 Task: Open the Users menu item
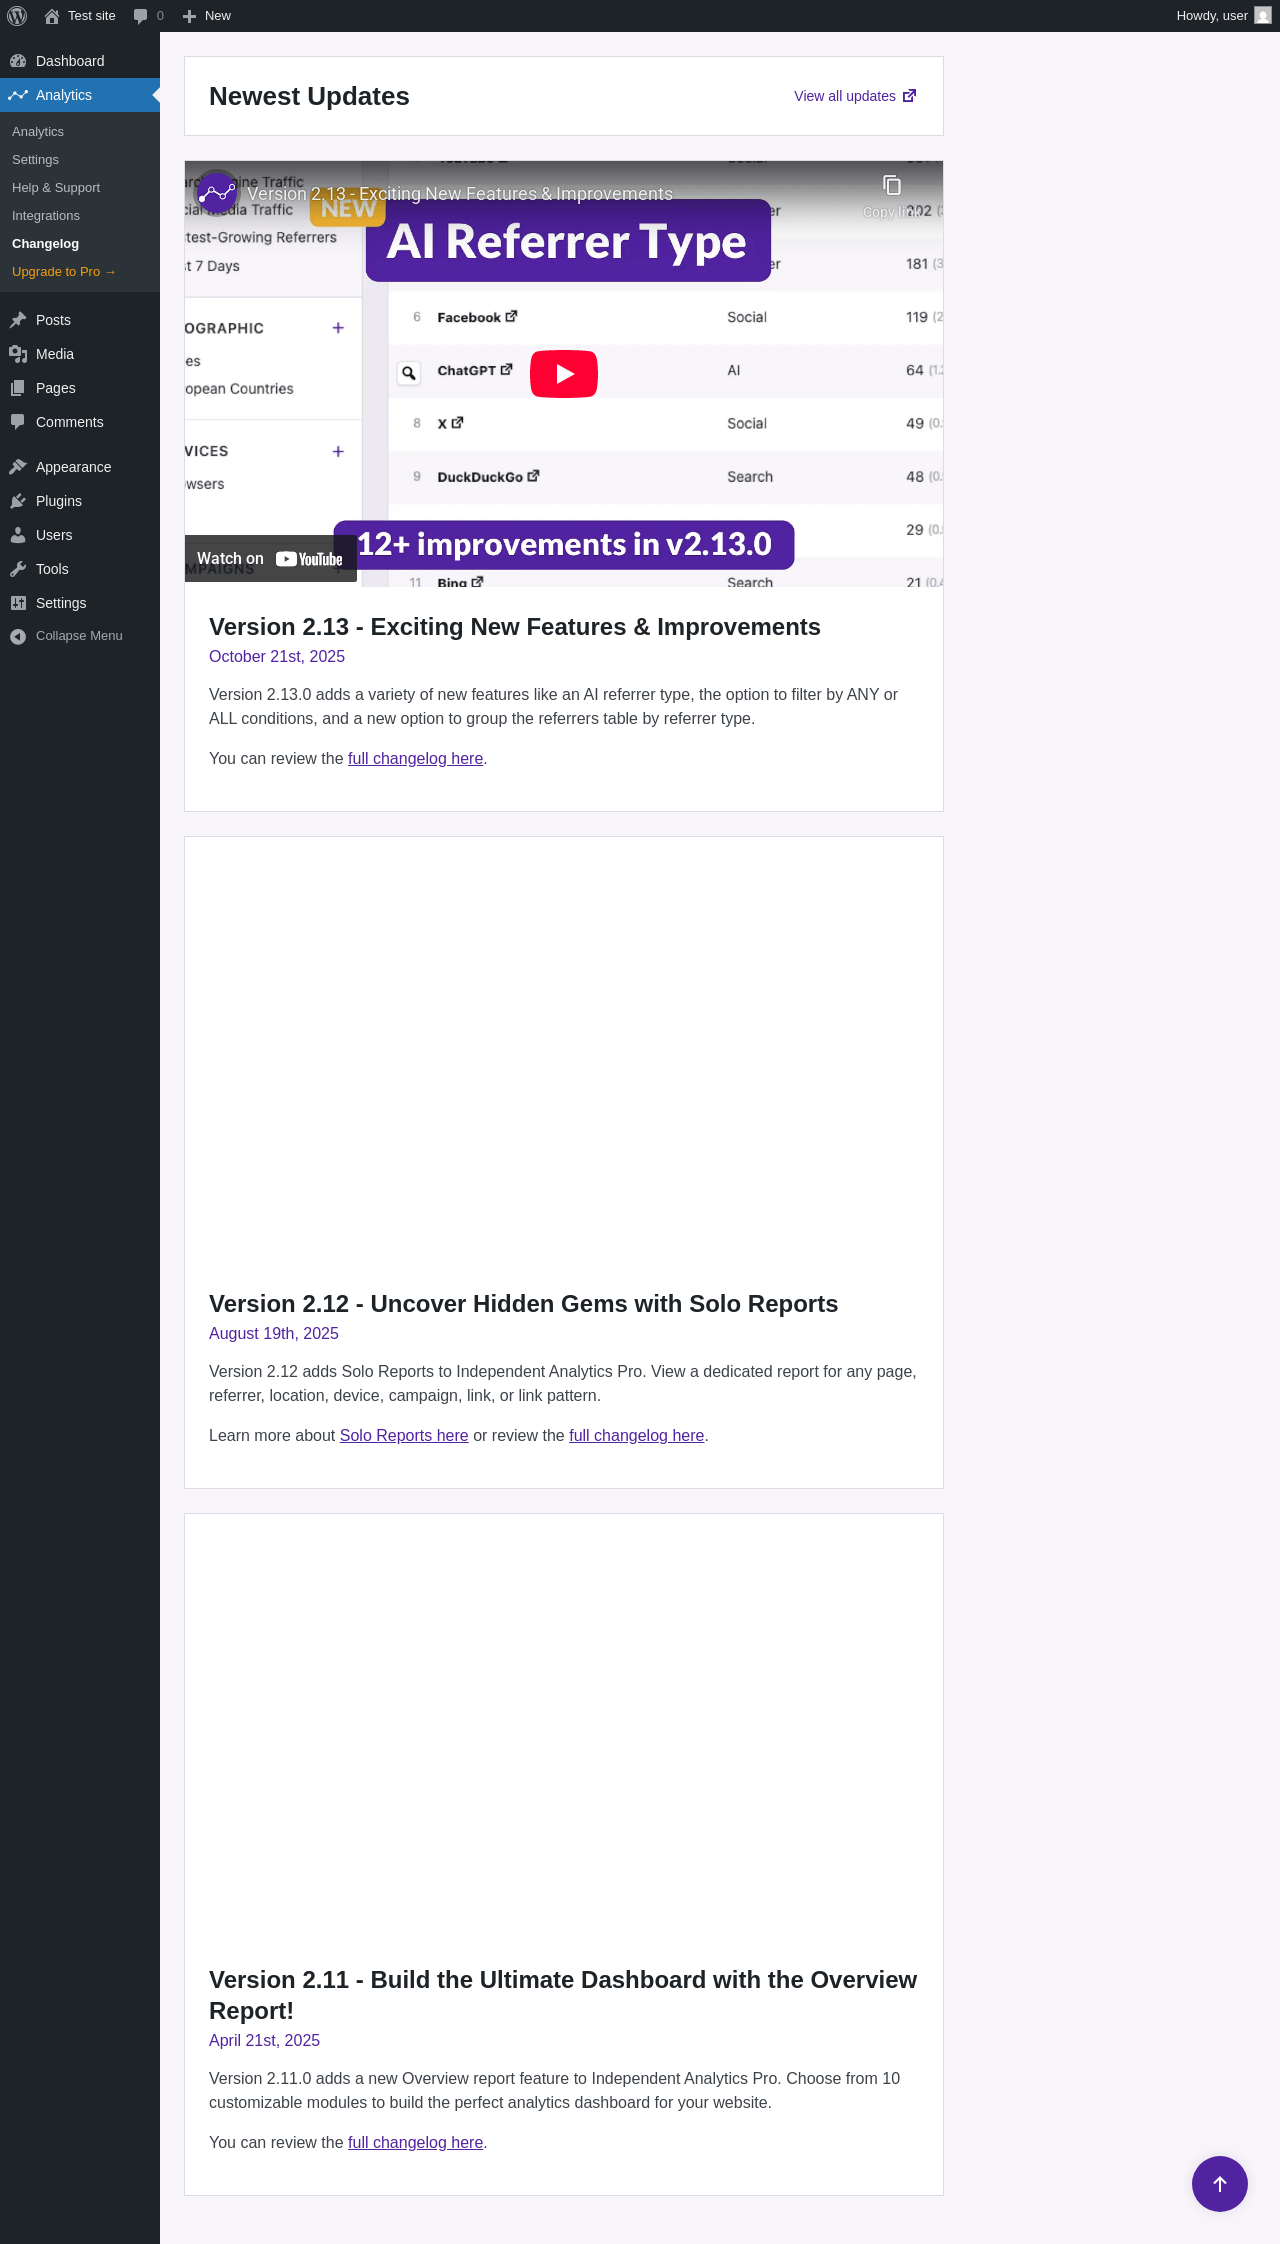click(80, 535)
